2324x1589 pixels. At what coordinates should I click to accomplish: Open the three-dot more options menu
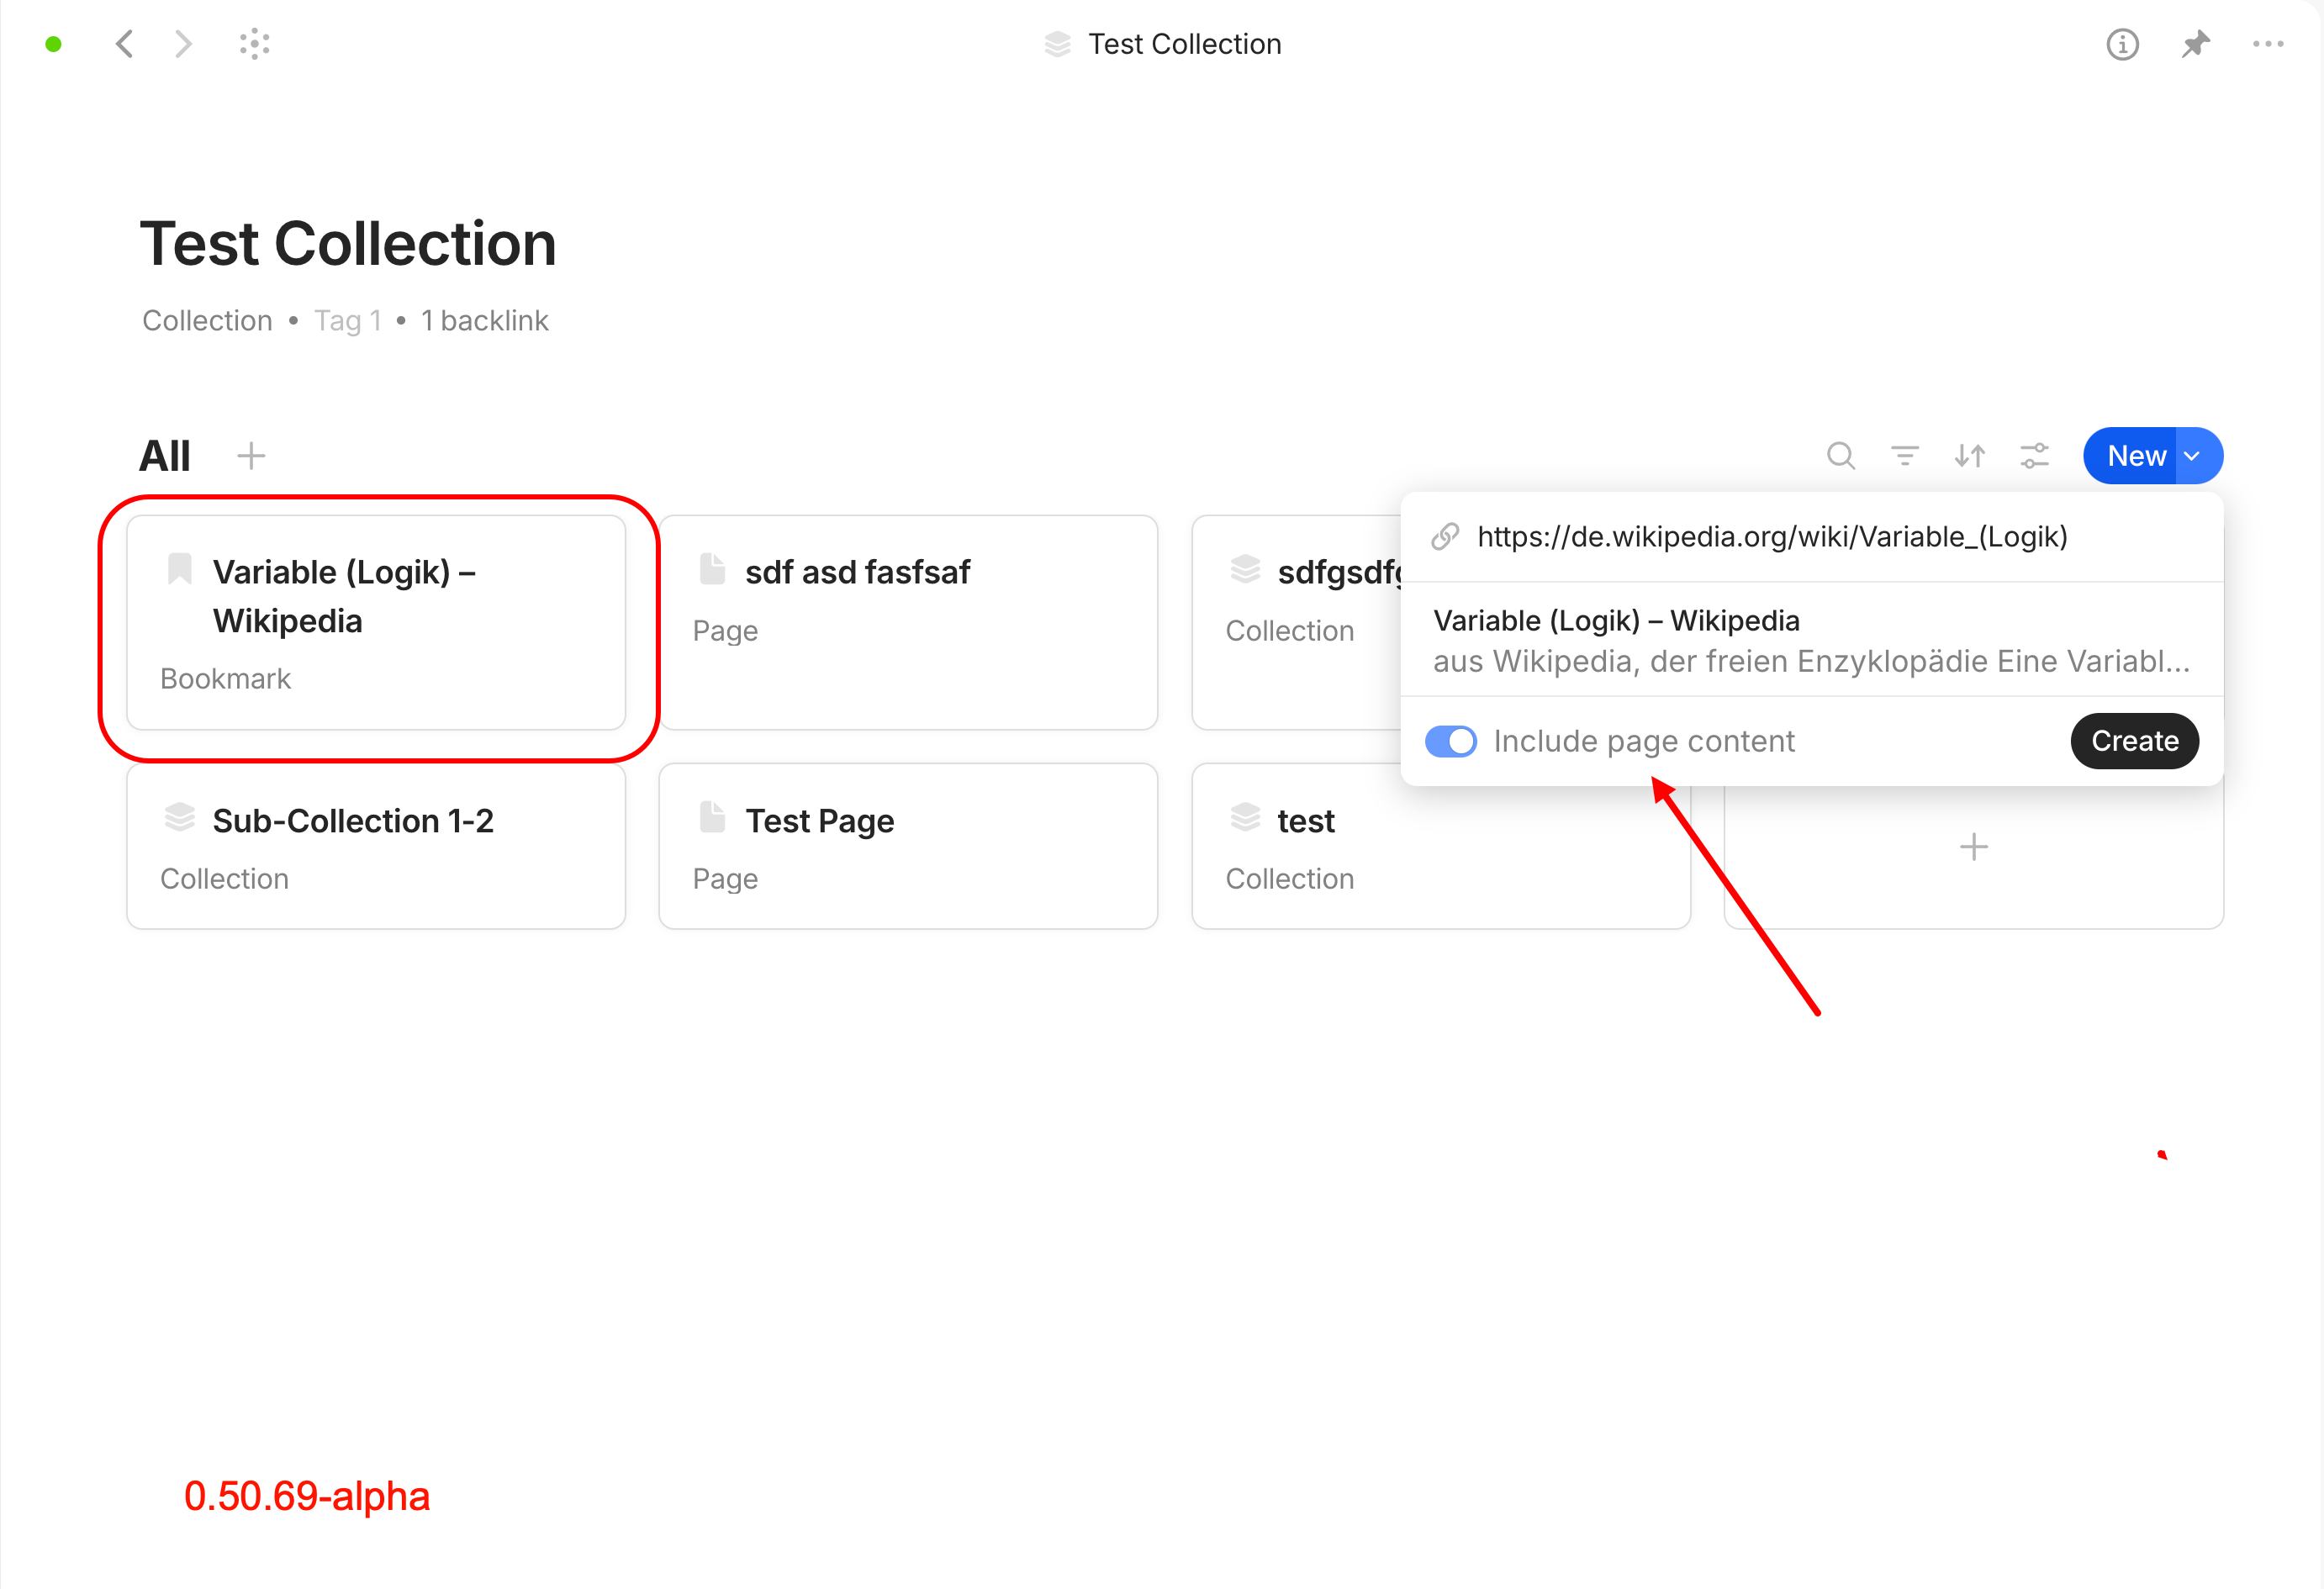(x=2268, y=44)
